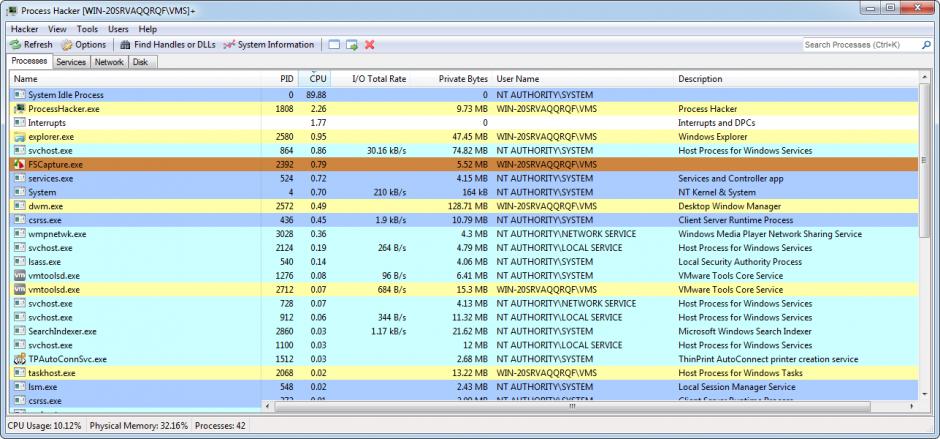Click the horizontal scrollbar left arrow
Image resolution: width=940 pixels, height=439 pixels.
pyautogui.click(x=267, y=407)
